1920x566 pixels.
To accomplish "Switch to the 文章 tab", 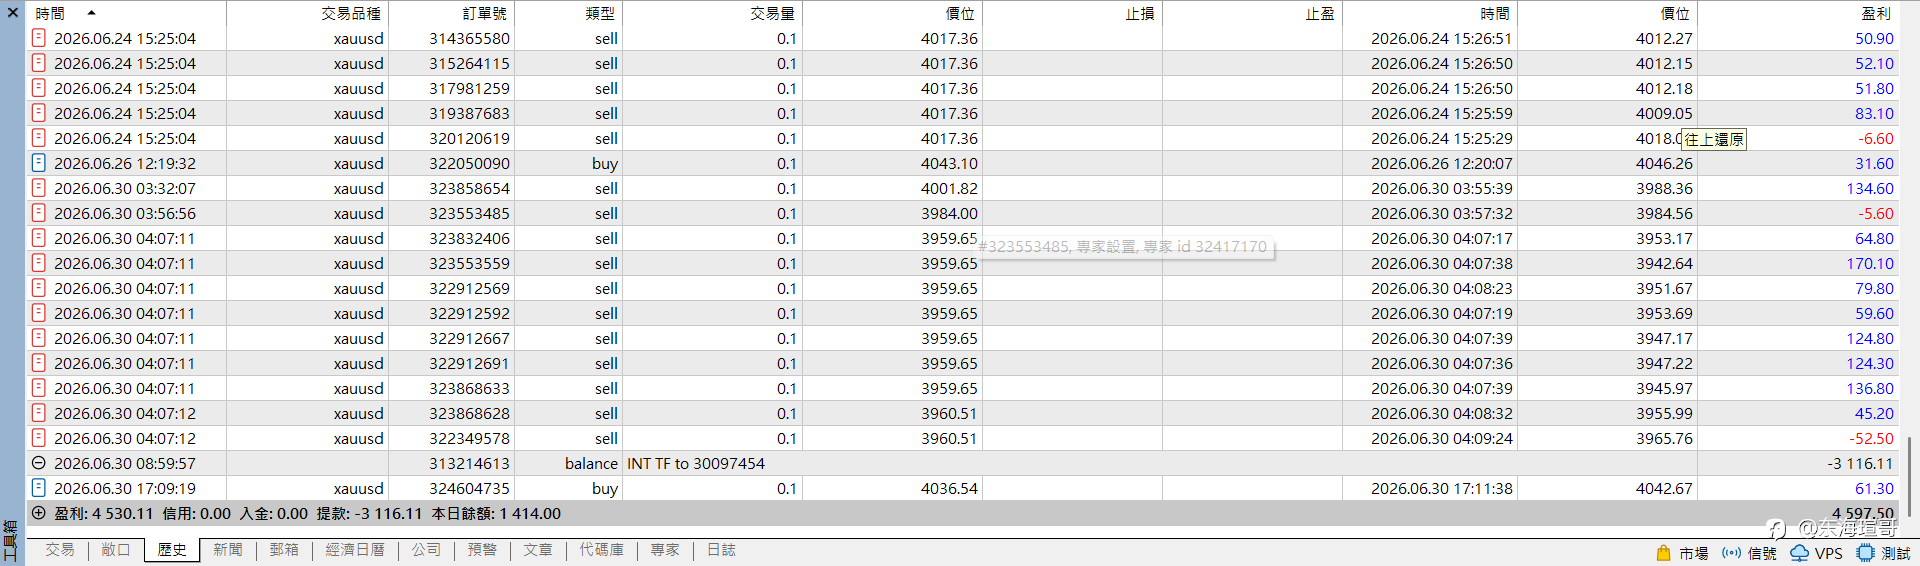I will pyautogui.click(x=538, y=550).
